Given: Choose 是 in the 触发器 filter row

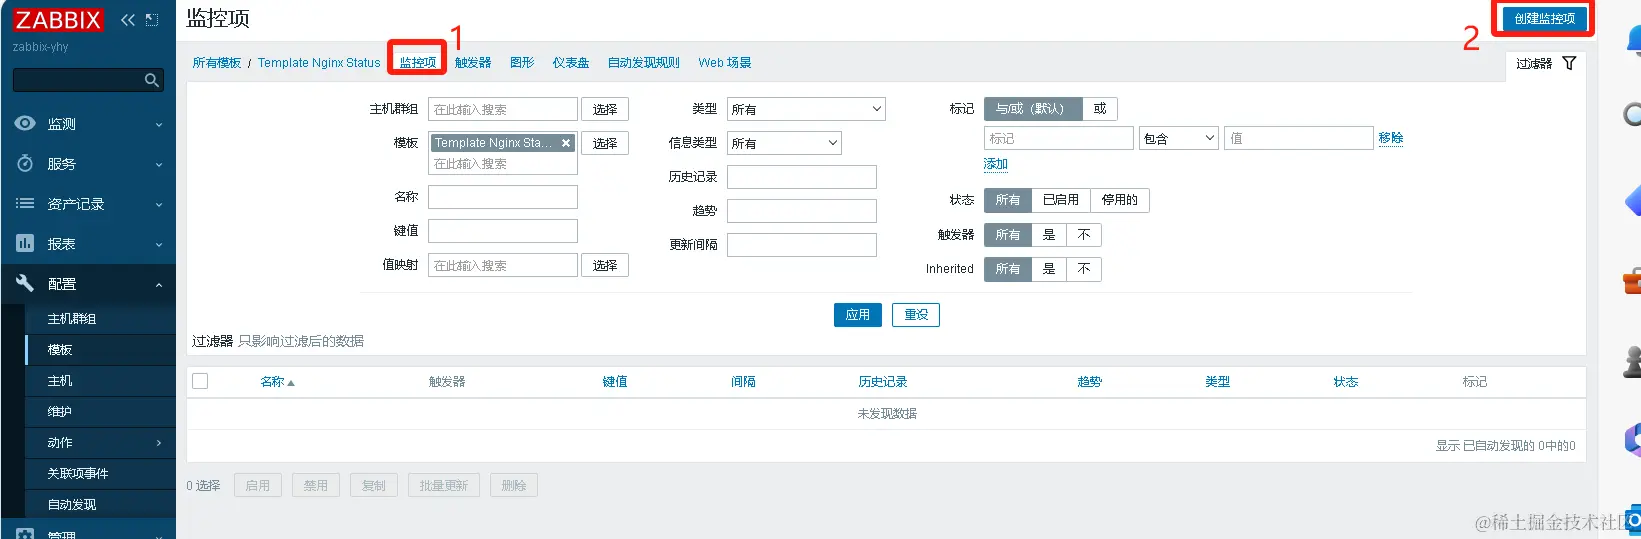Looking at the screenshot, I should [1049, 235].
